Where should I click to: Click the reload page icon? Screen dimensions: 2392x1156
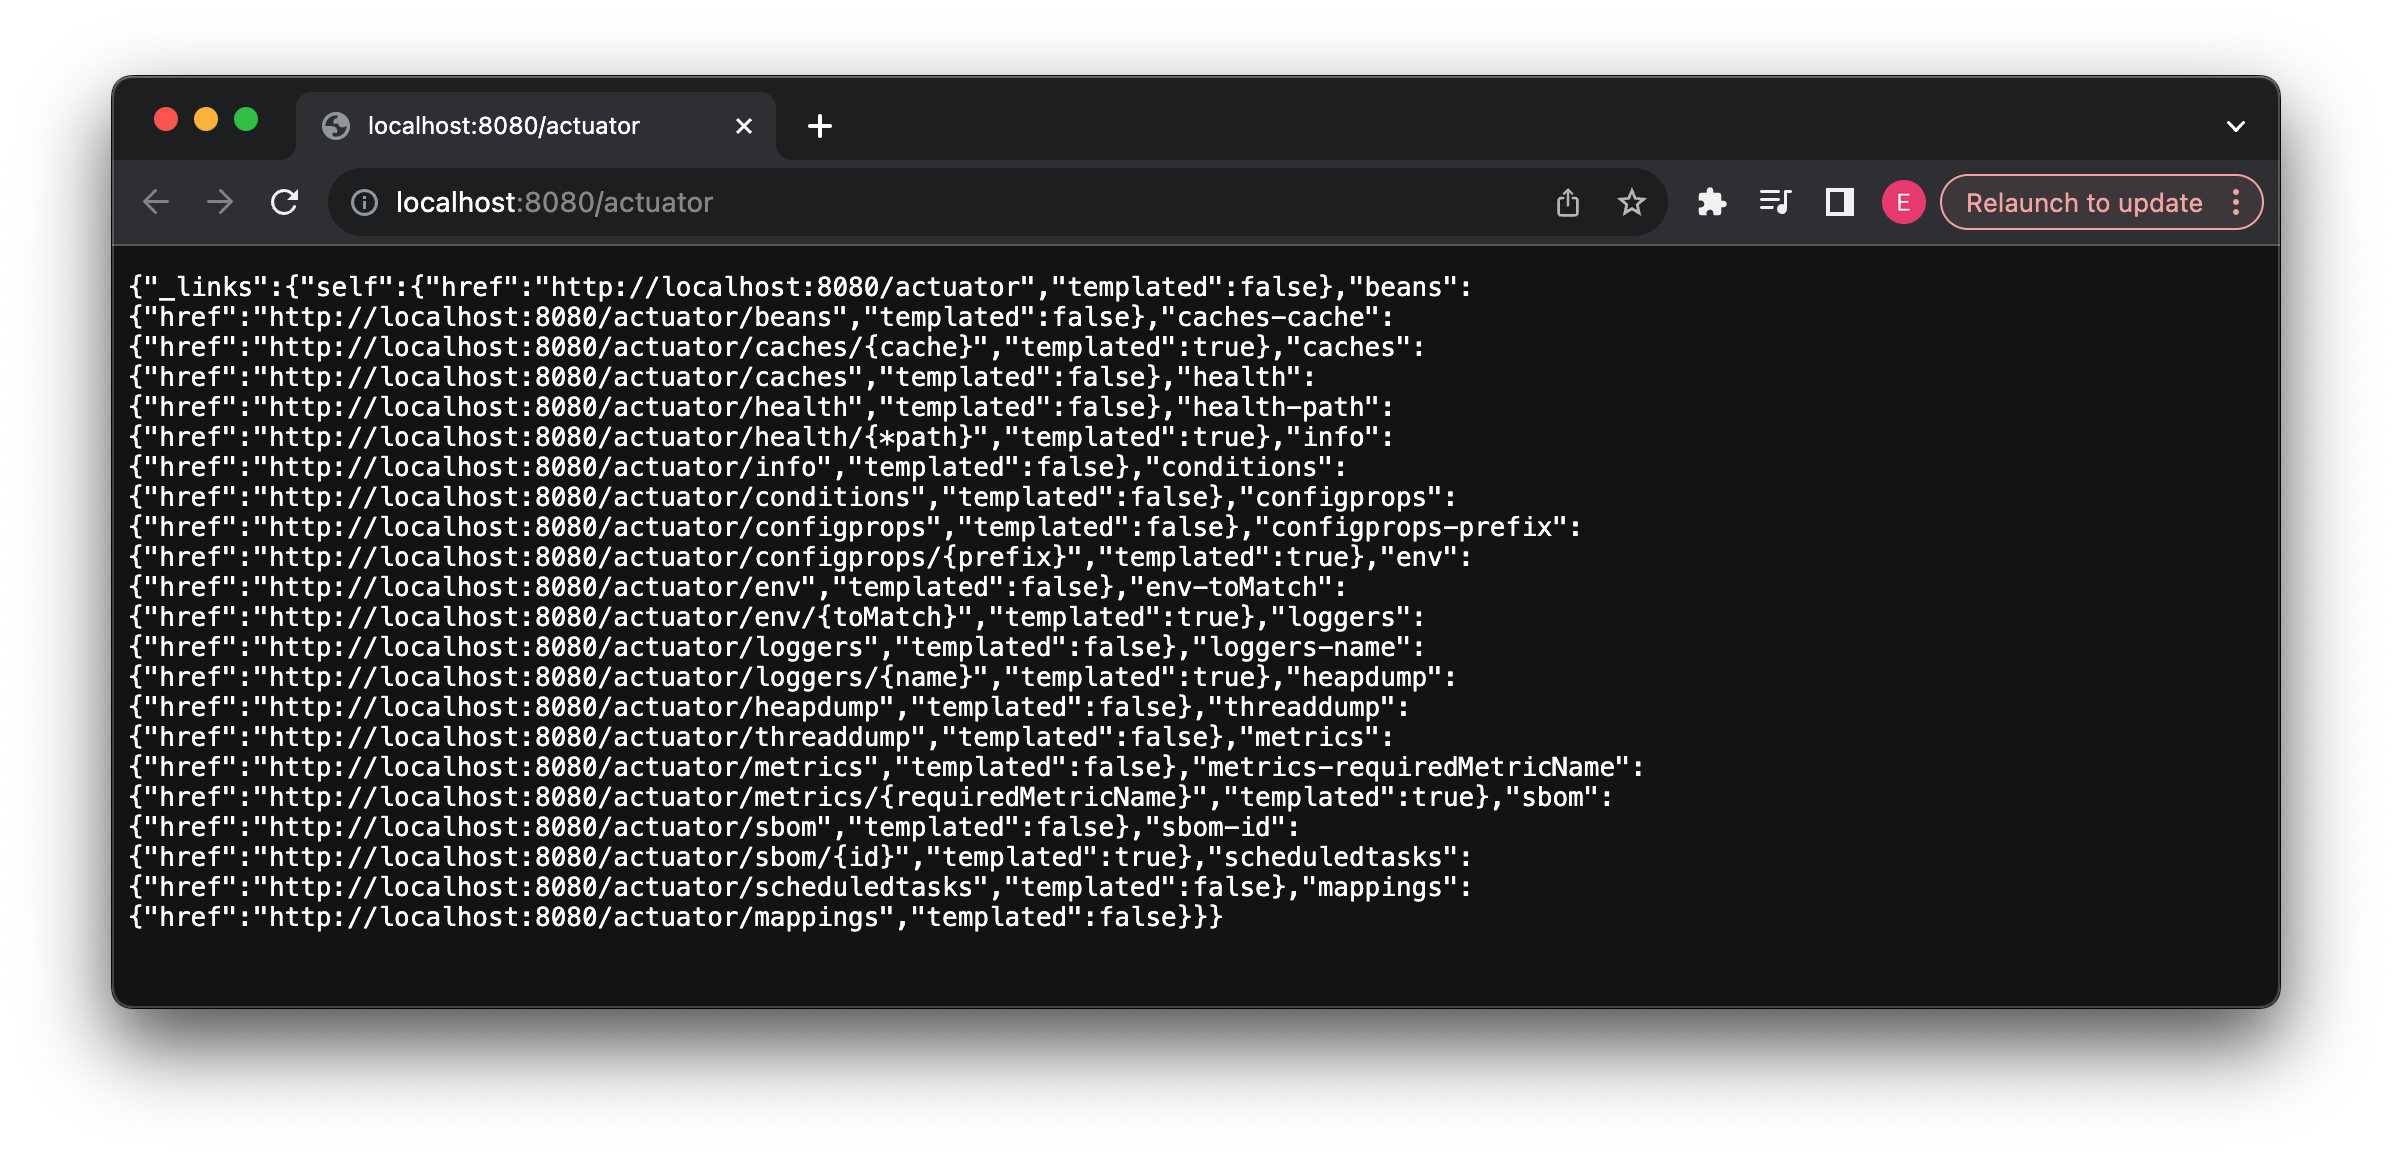pos(285,202)
